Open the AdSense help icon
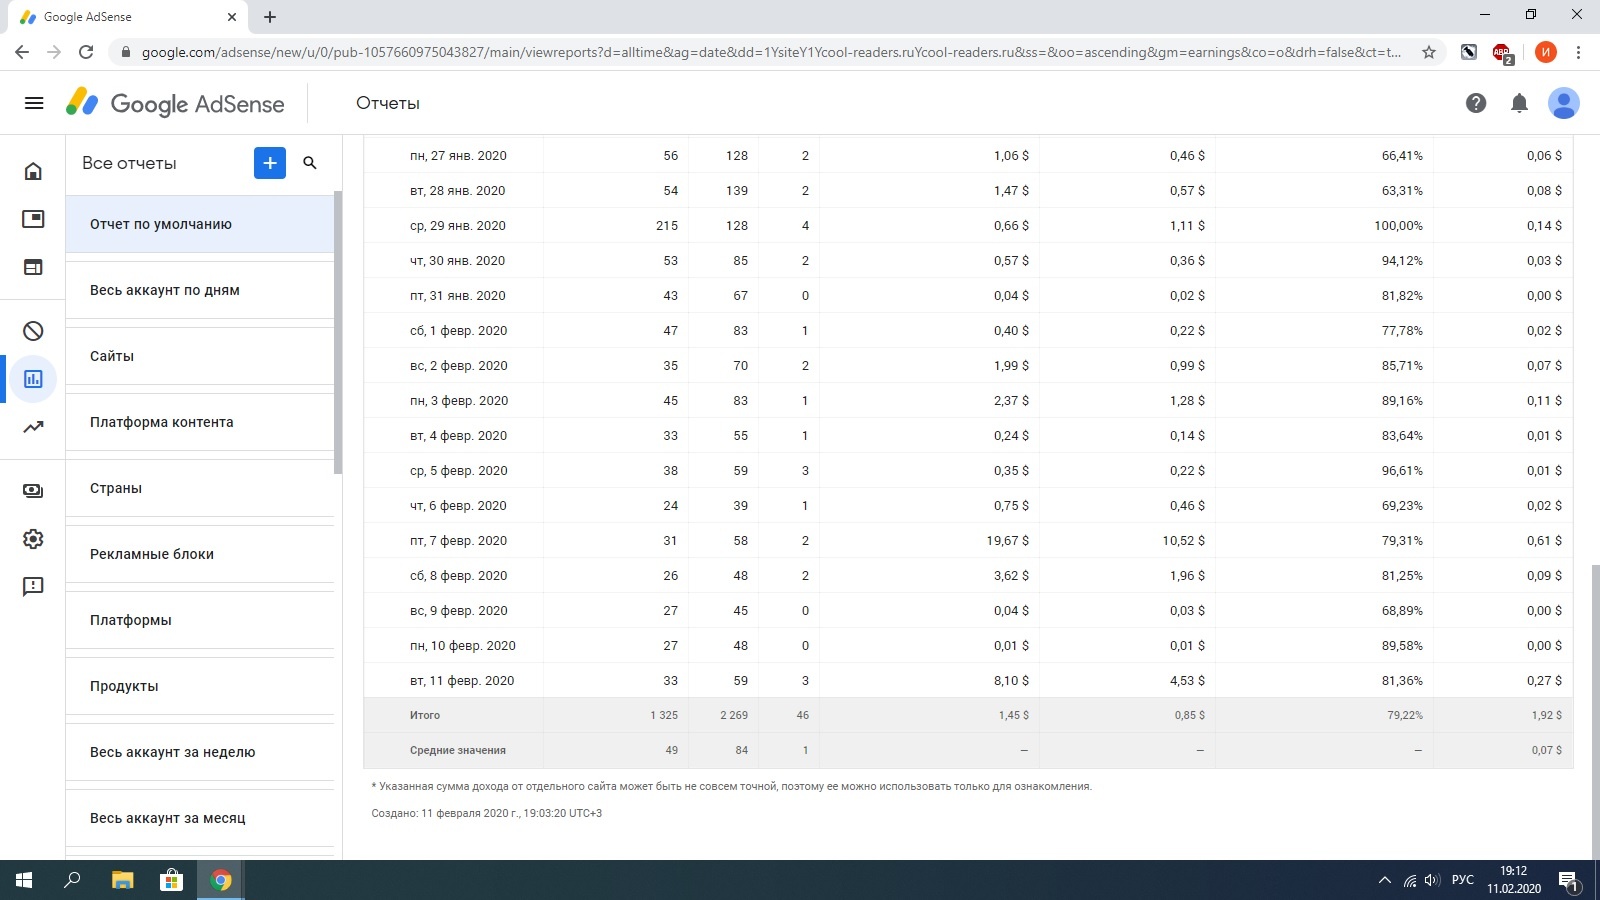This screenshot has height=900, width=1600. tap(1476, 103)
